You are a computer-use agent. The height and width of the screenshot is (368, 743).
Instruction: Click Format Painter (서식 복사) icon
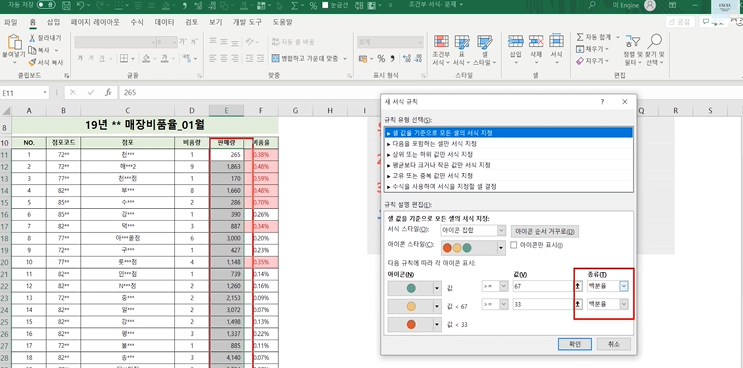(32, 62)
